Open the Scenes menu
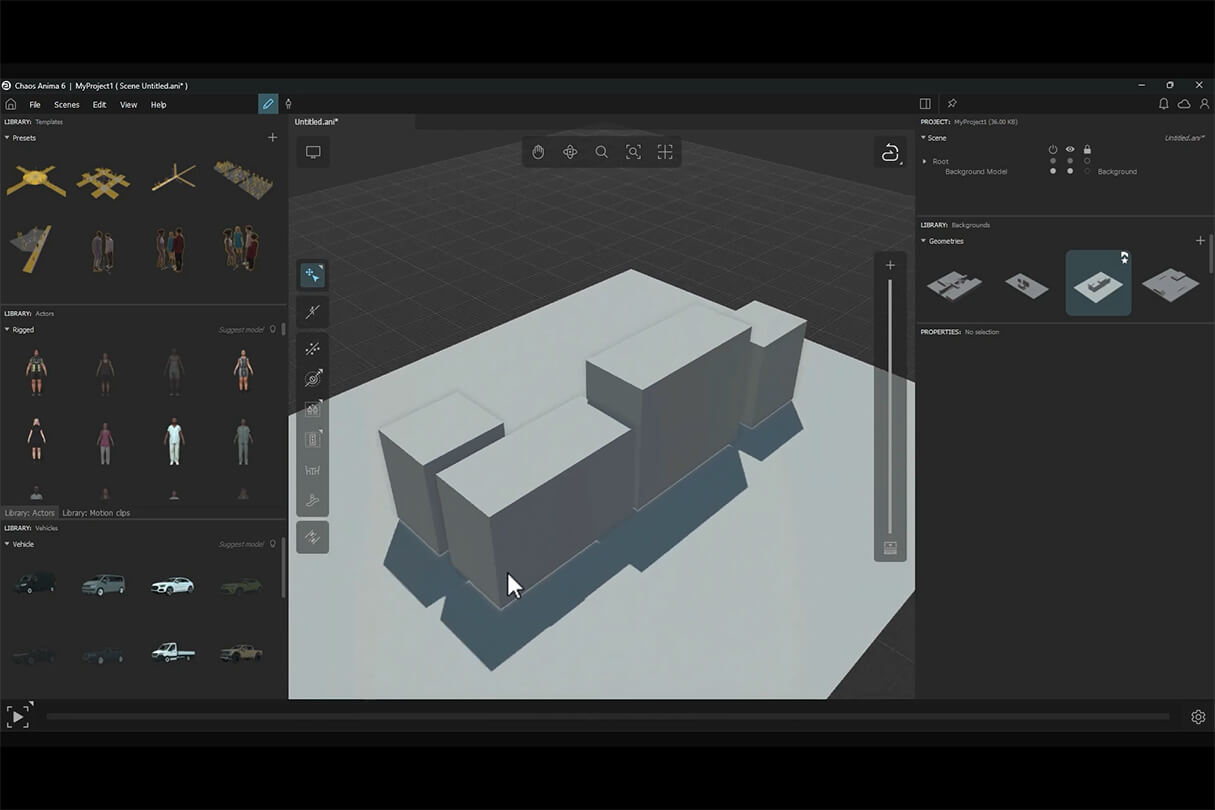Screen dimensions: 1215x810 pos(67,105)
